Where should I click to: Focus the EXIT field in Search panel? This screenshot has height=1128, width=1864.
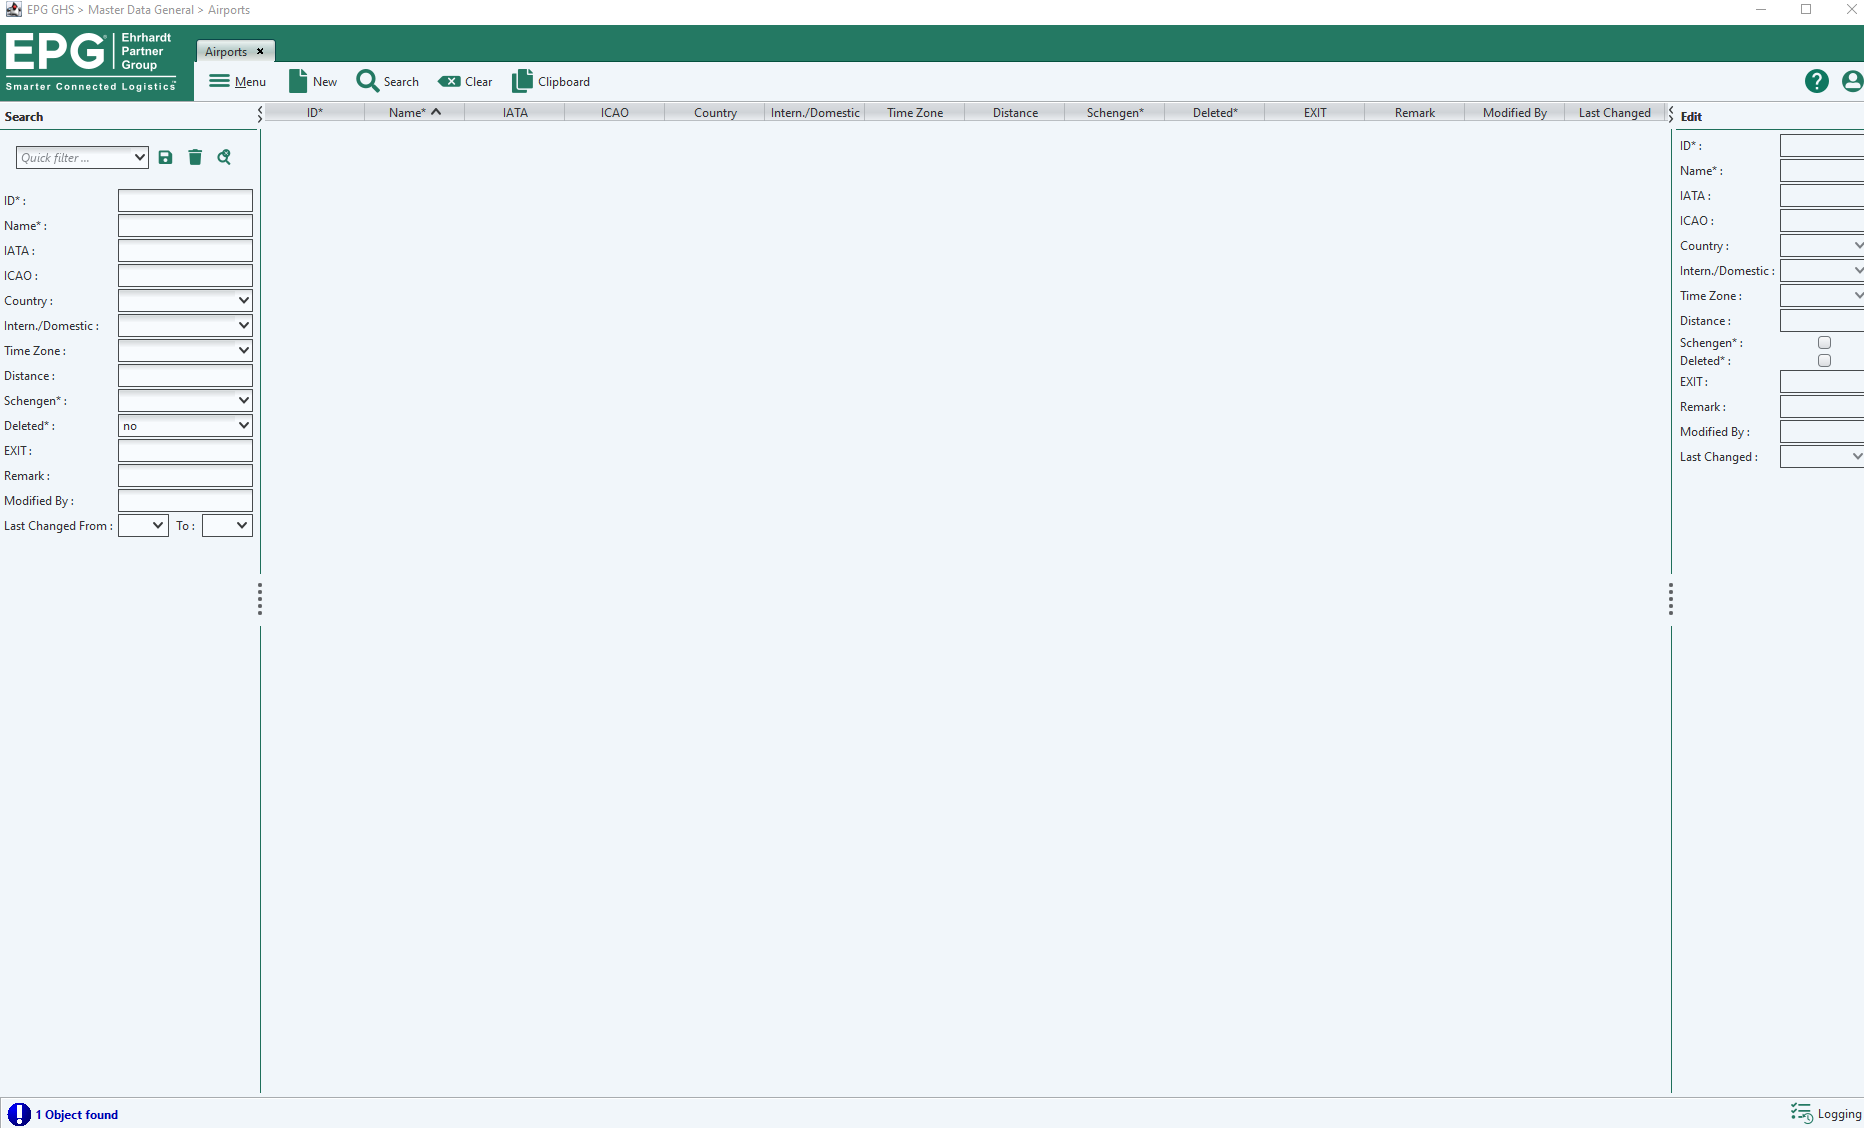[185, 450]
